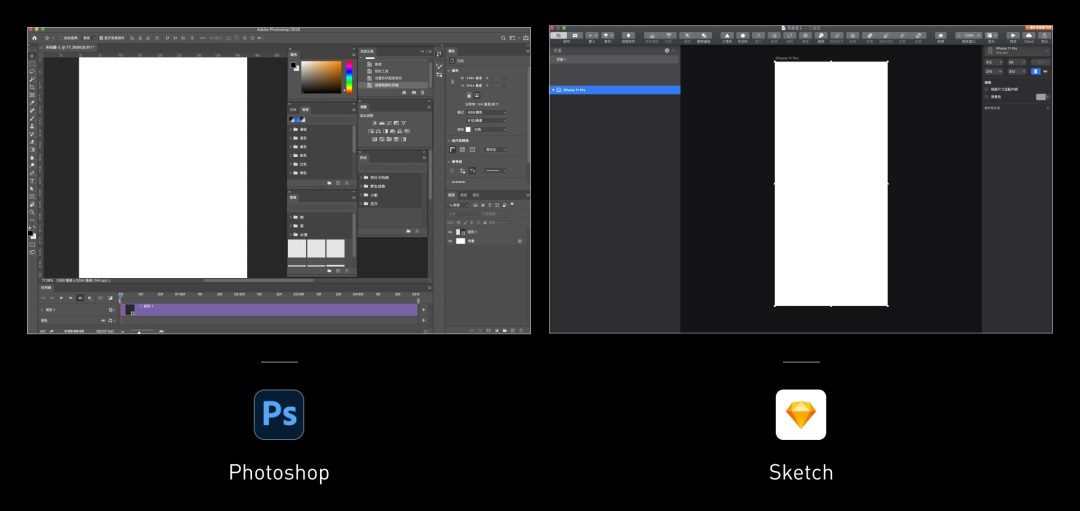The image size is (1080, 511).
Task: Click the white artboard in Sketch canvas
Action: [831, 184]
